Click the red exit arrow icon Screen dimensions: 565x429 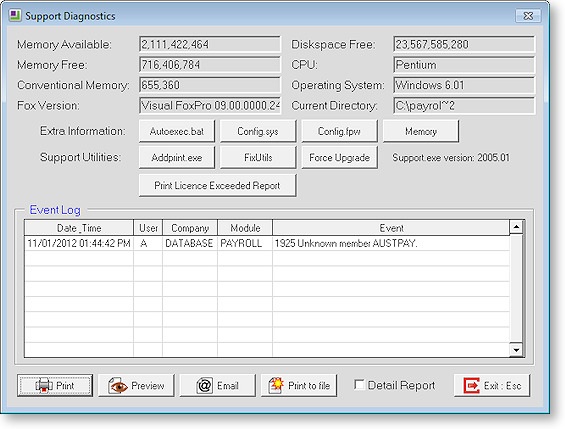pos(471,386)
